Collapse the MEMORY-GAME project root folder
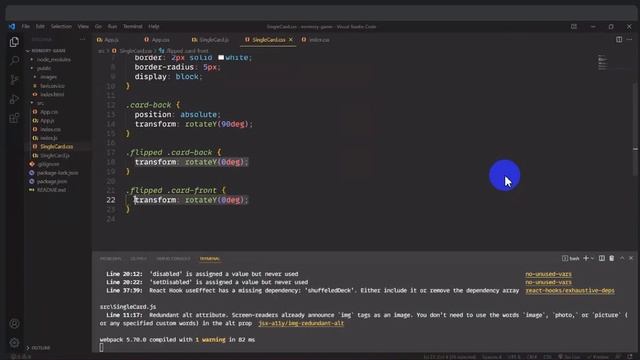The width and height of the screenshot is (640, 360). (x=46, y=51)
